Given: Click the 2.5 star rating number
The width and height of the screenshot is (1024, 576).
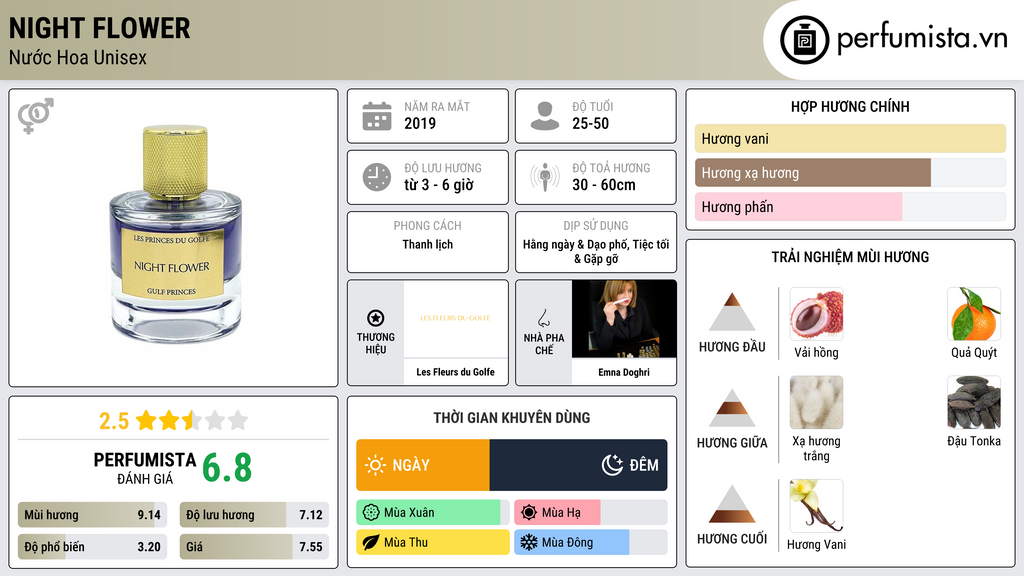Looking at the screenshot, I should pos(114,421).
